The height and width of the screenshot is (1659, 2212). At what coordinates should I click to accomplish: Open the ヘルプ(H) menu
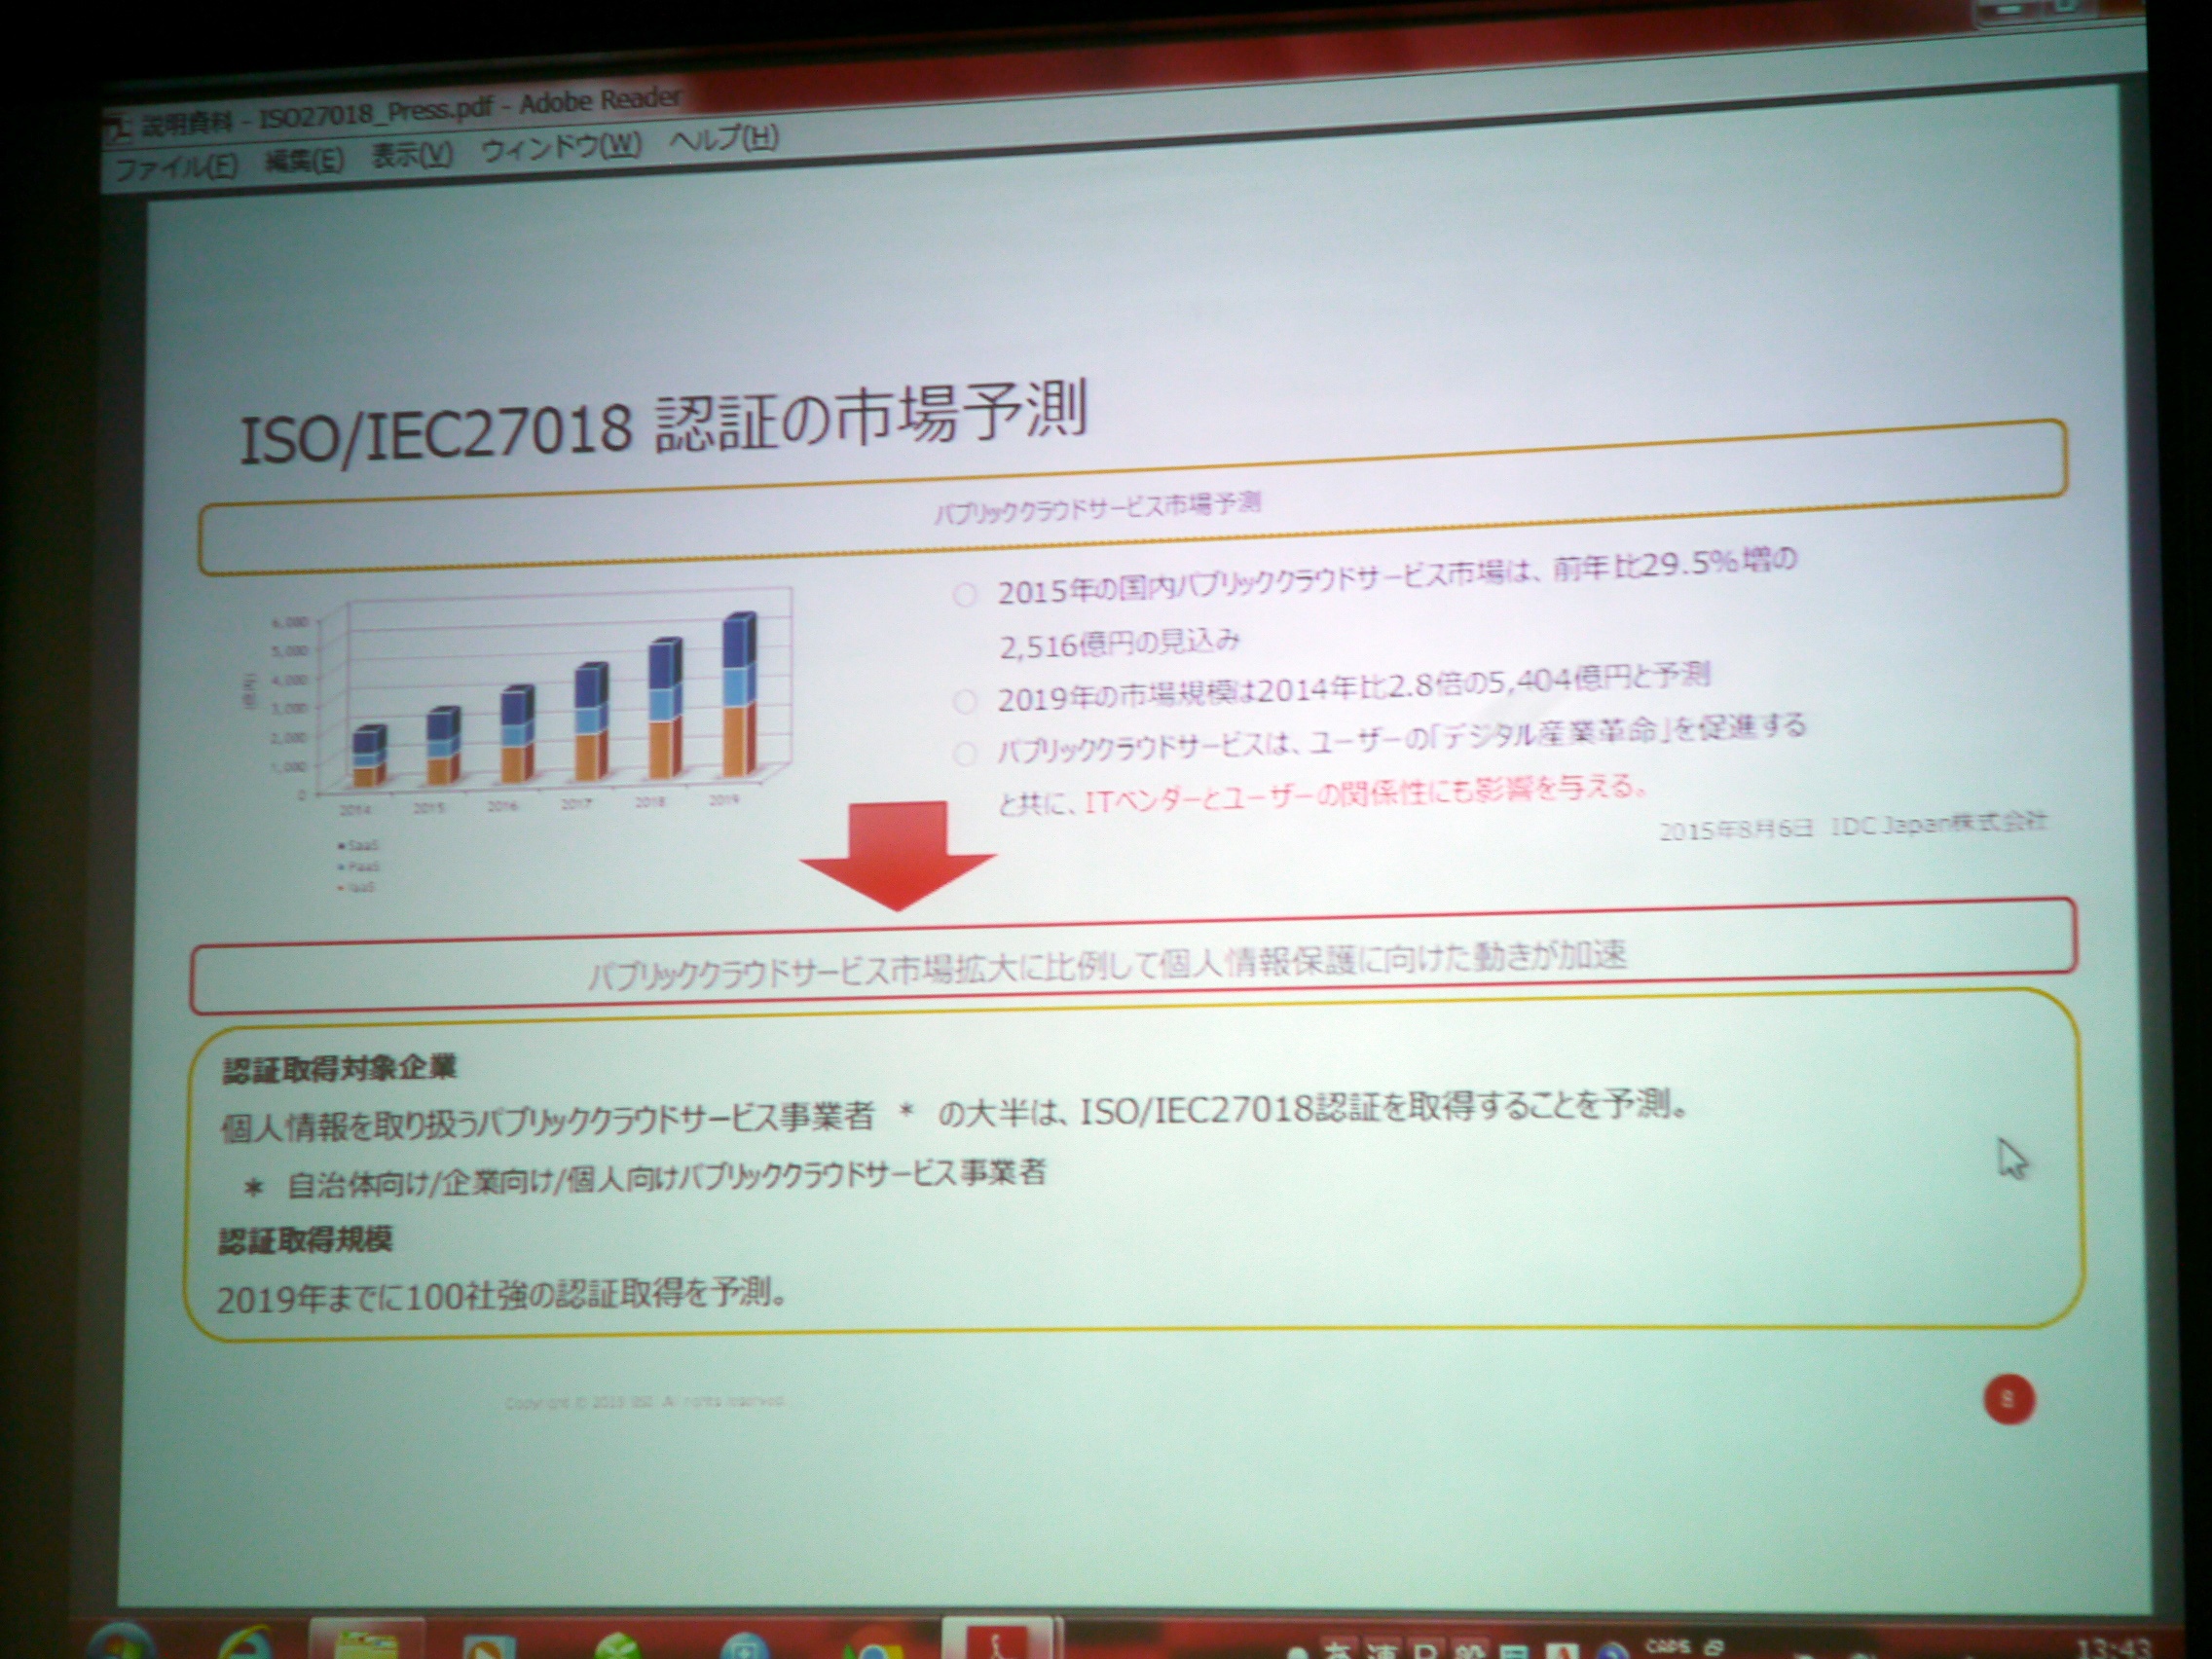point(723,138)
